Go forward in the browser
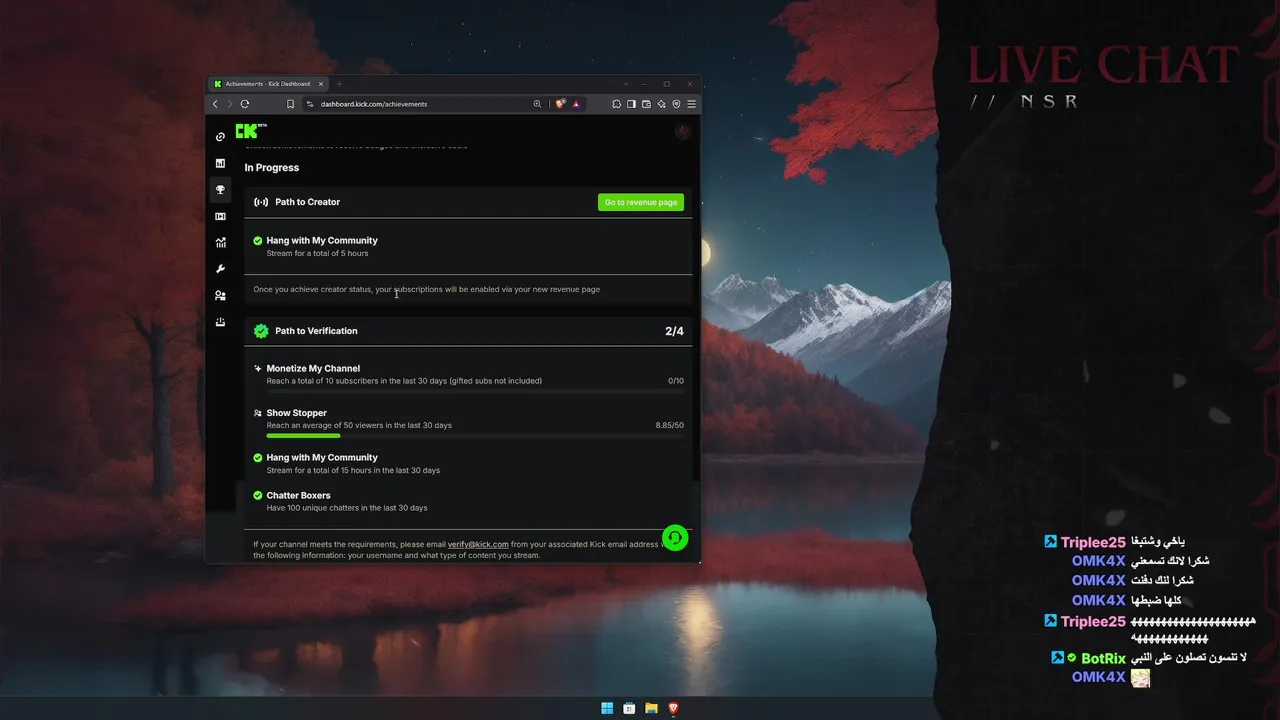This screenshot has height=720, width=1280. (x=229, y=104)
